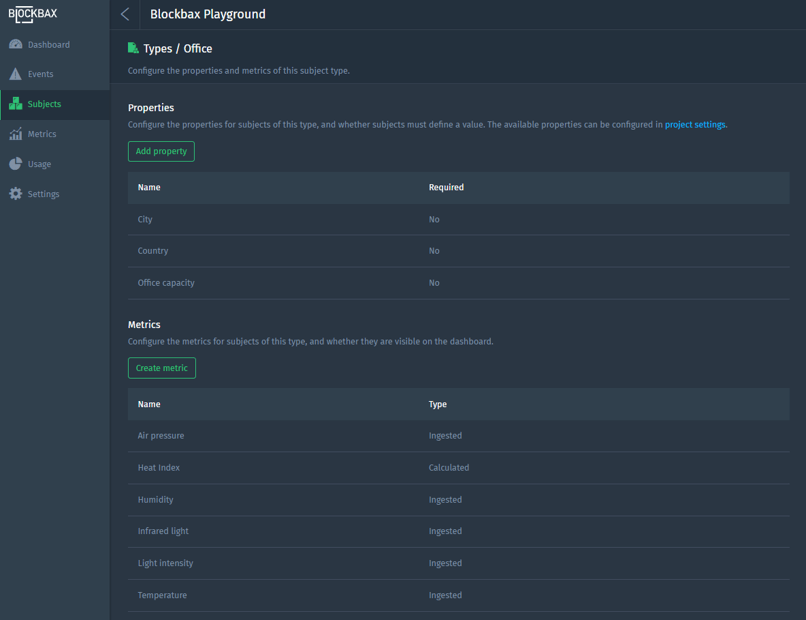
Task: Select the City property row
Action: (458, 219)
